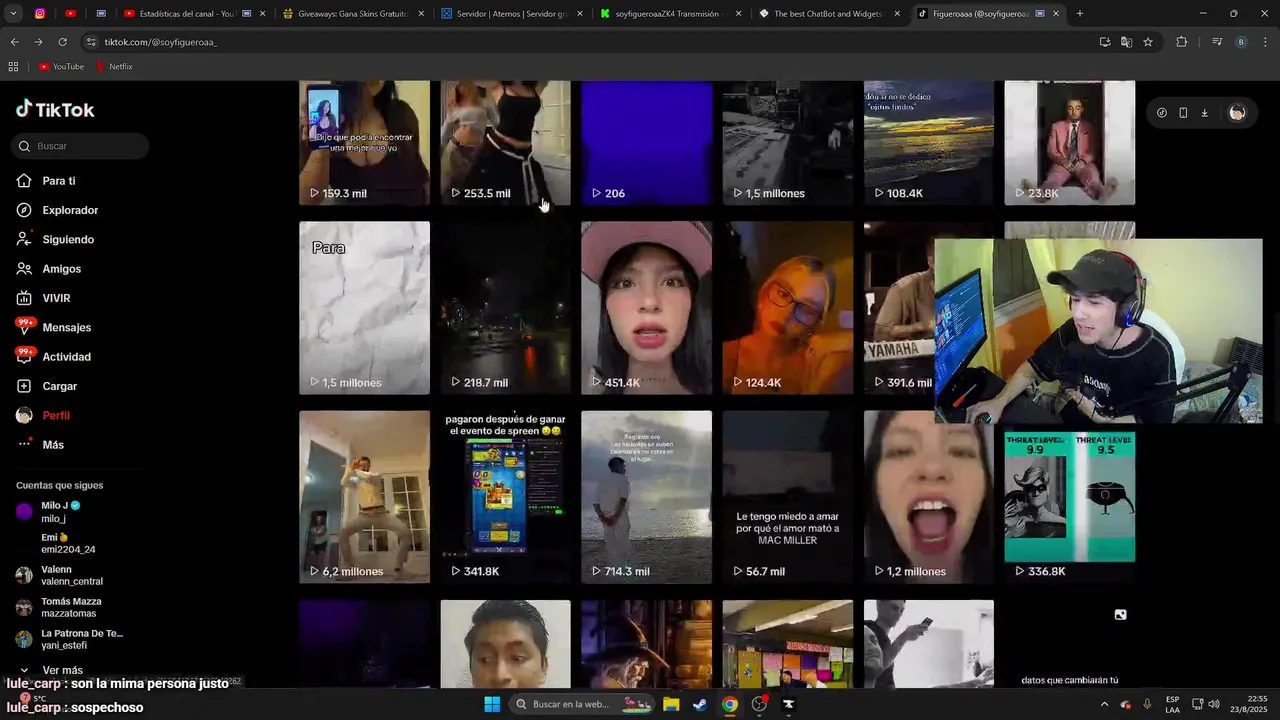
Task: Switch to Servidor Aternos tab
Action: (510, 14)
